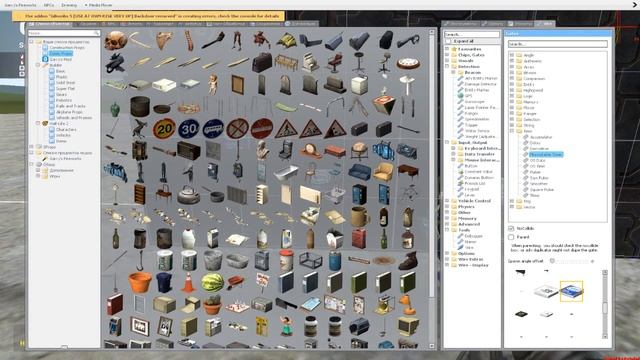
Task: Spawn the baby doll prop
Action: [213, 84]
